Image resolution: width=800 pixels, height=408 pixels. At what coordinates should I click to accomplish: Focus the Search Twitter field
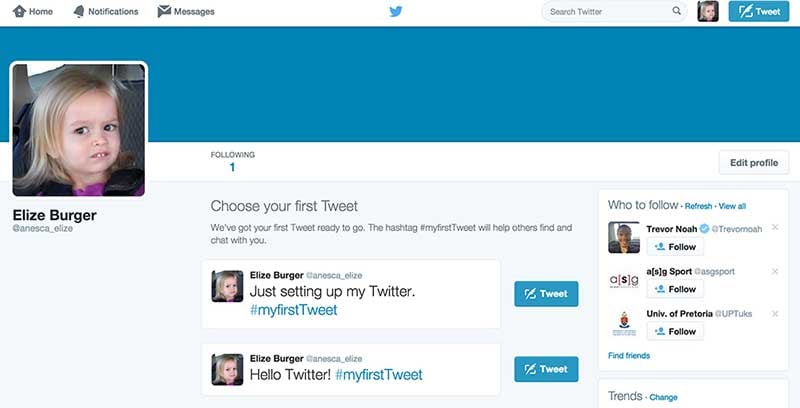[x=614, y=11]
